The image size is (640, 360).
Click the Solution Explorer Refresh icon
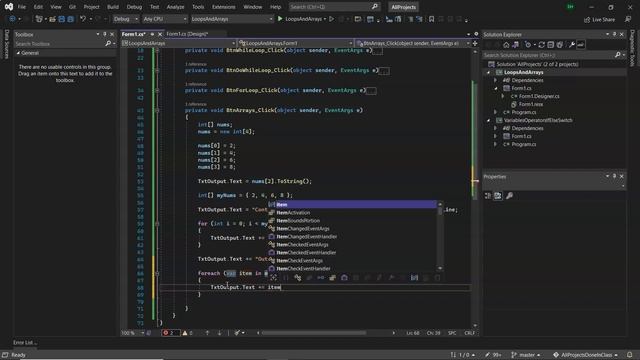(x=542, y=45)
